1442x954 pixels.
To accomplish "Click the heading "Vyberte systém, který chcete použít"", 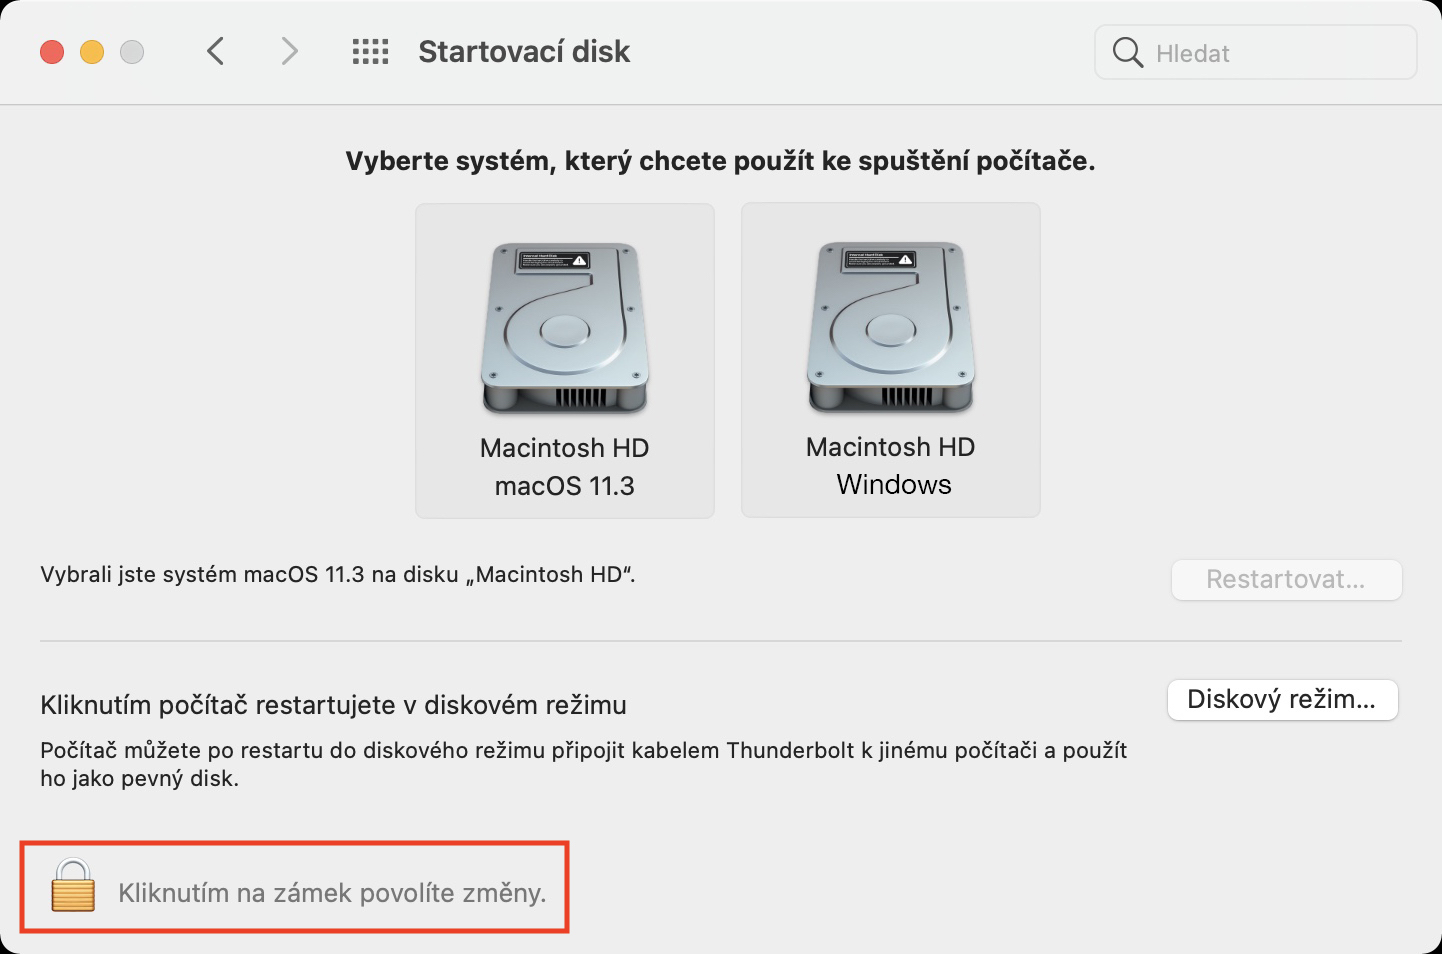I will tap(720, 161).
